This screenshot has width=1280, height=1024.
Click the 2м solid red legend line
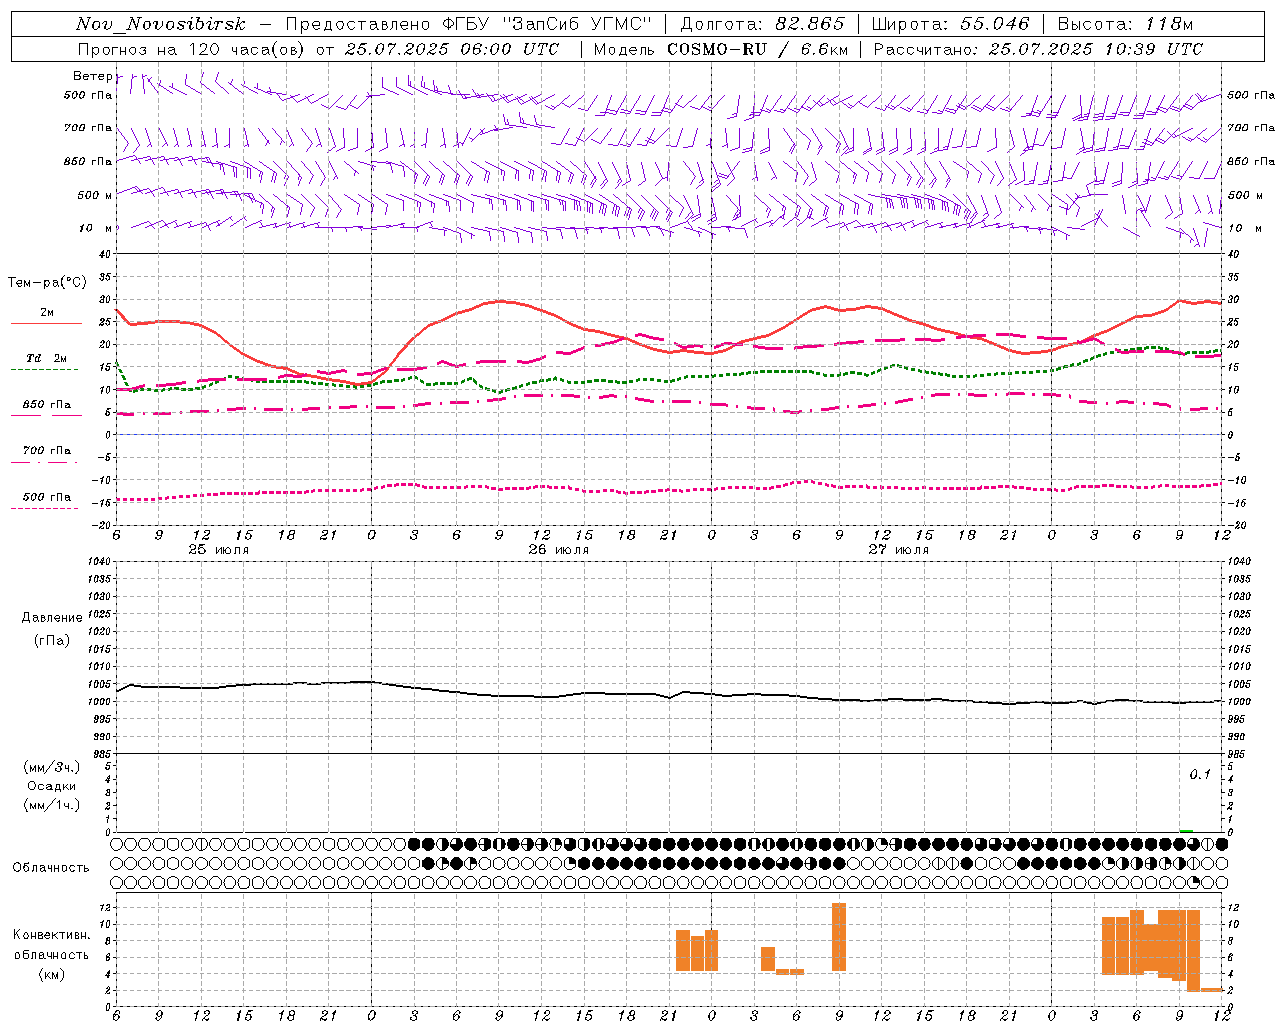(x=46, y=323)
